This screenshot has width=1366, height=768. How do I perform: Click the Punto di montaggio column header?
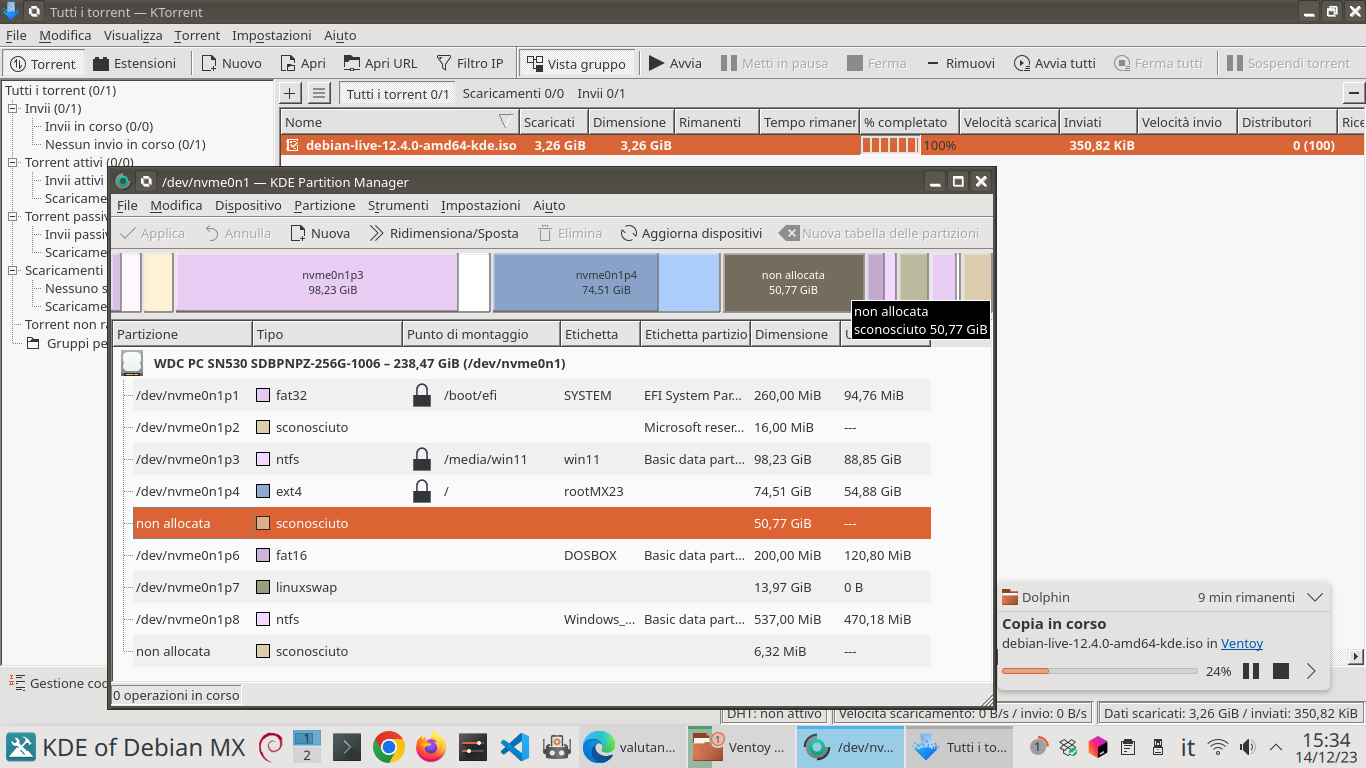click(x=481, y=334)
